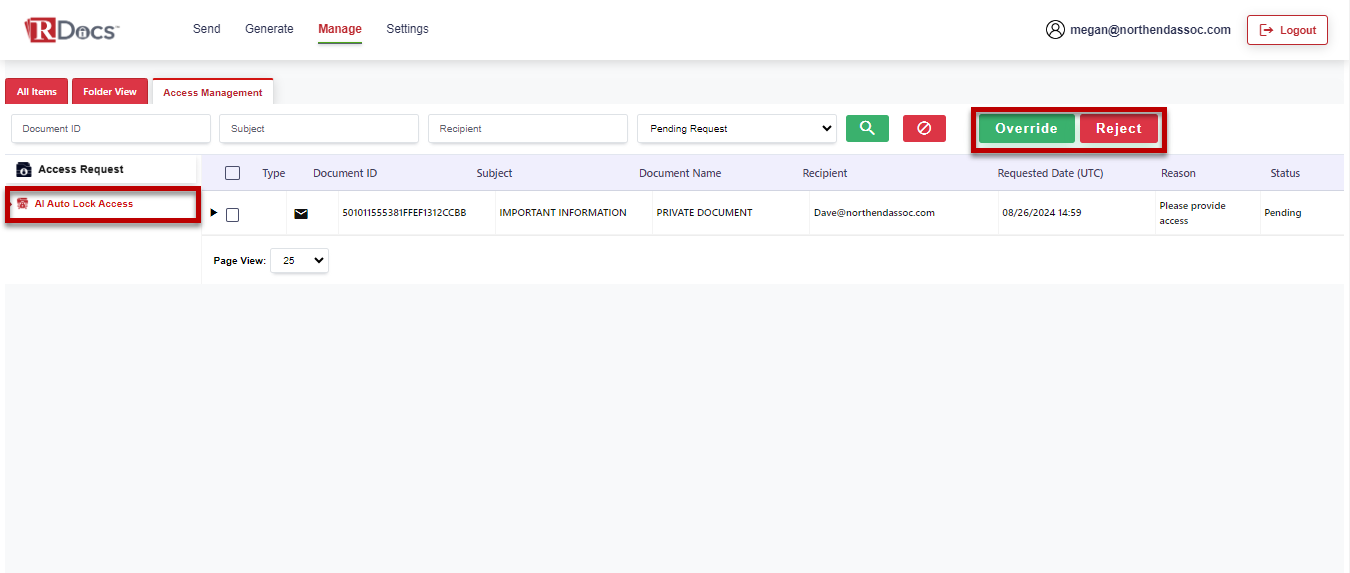Click the Page View label
Image resolution: width=1350 pixels, height=573 pixels.
tap(240, 261)
